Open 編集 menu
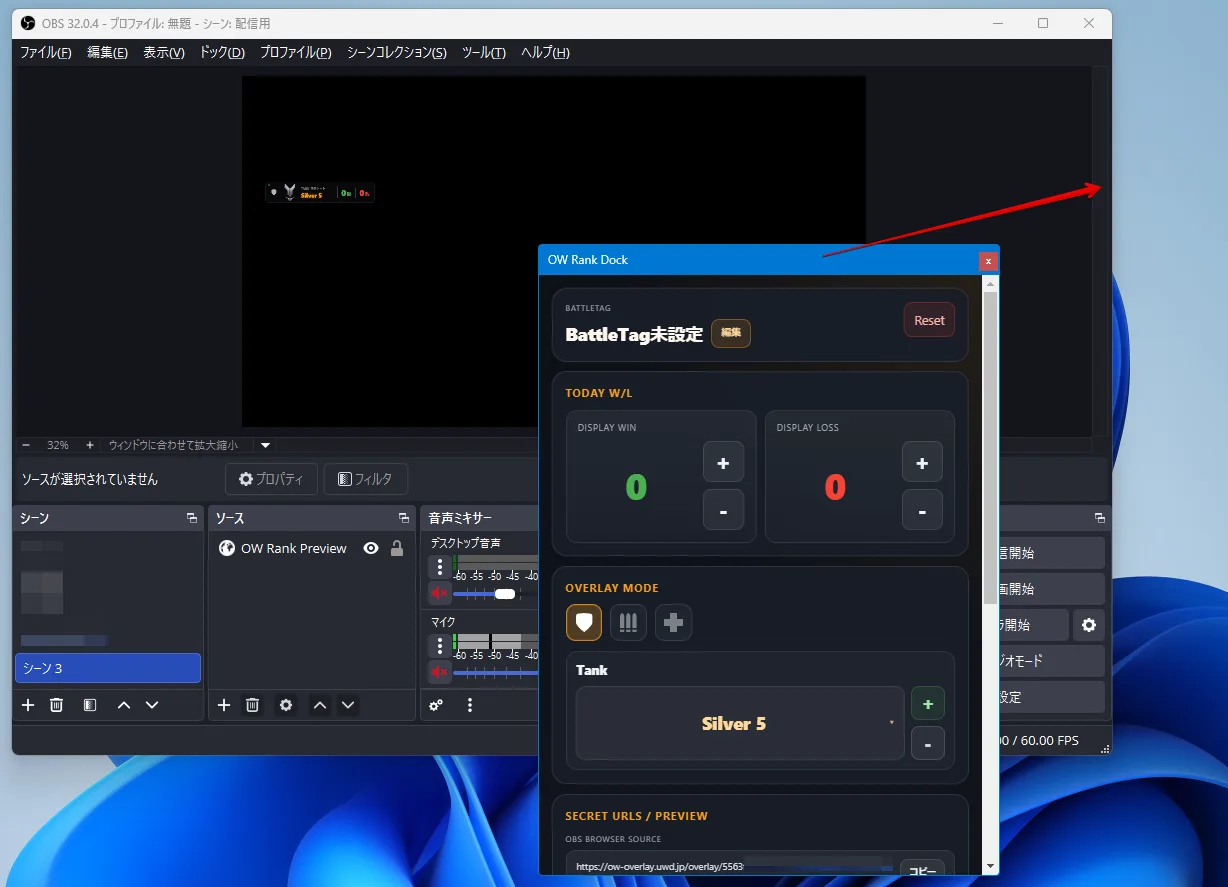Viewport: 1228px width, 887px height. (107, 53)
